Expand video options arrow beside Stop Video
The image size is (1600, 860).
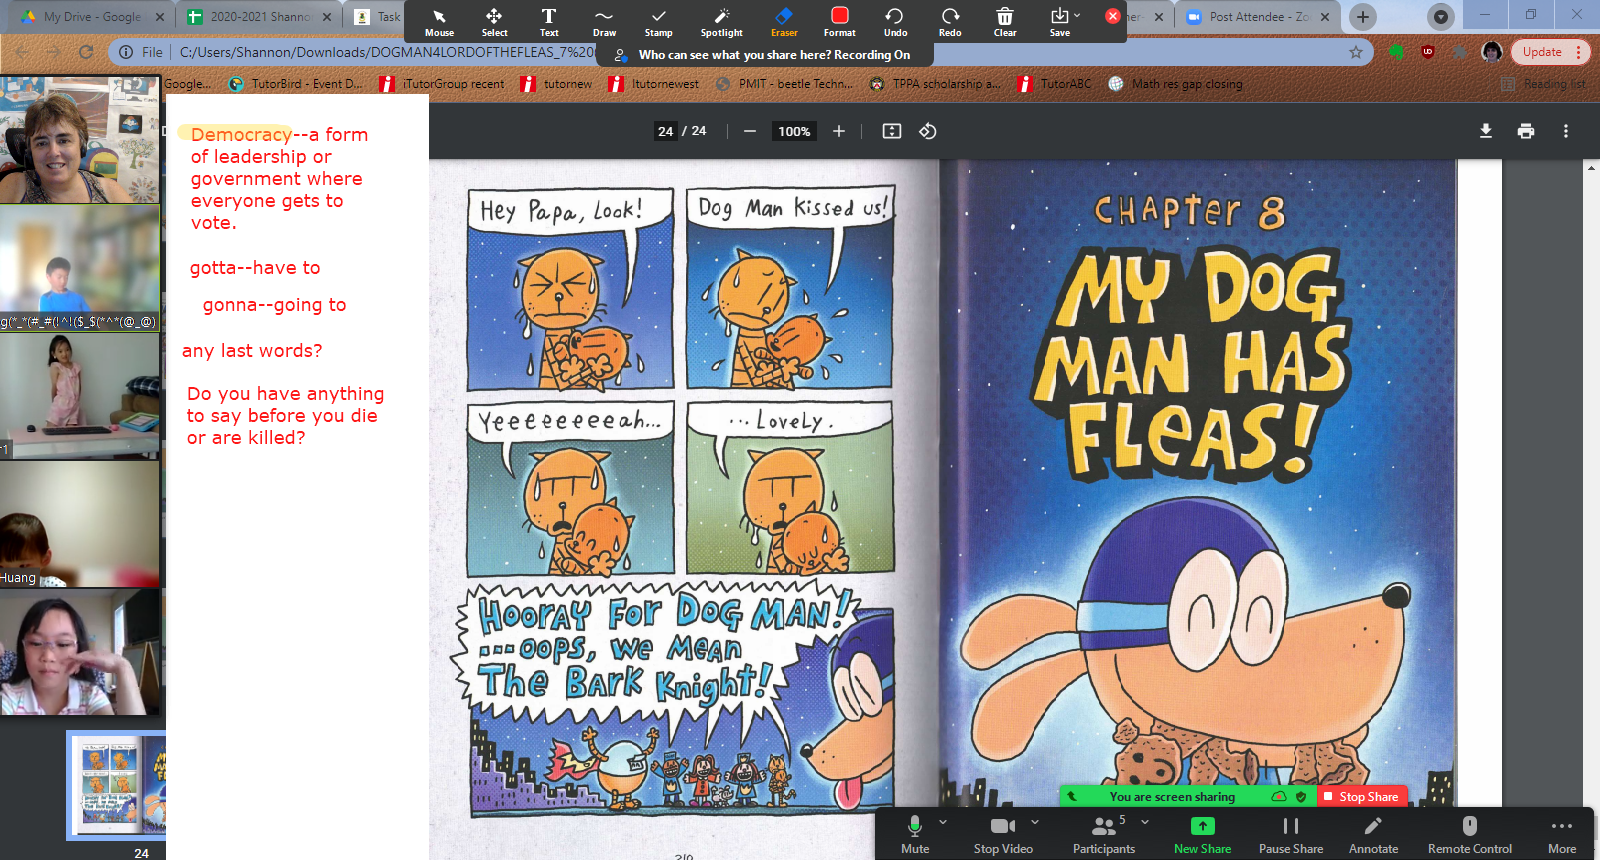1035,822
